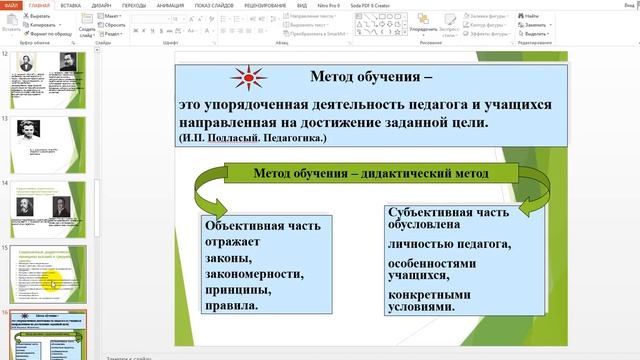Click Копировать (Copy) button
This screenshot has height=360, width=640.
tap(39, 25)
